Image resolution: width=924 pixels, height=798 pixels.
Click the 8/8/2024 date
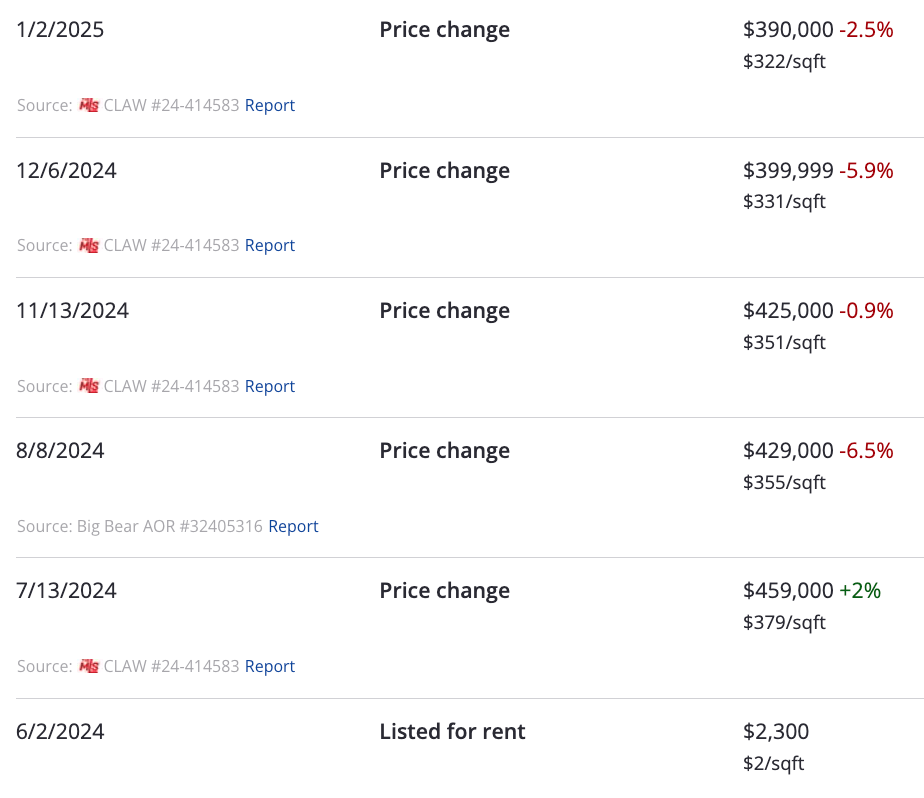(60, 451)
